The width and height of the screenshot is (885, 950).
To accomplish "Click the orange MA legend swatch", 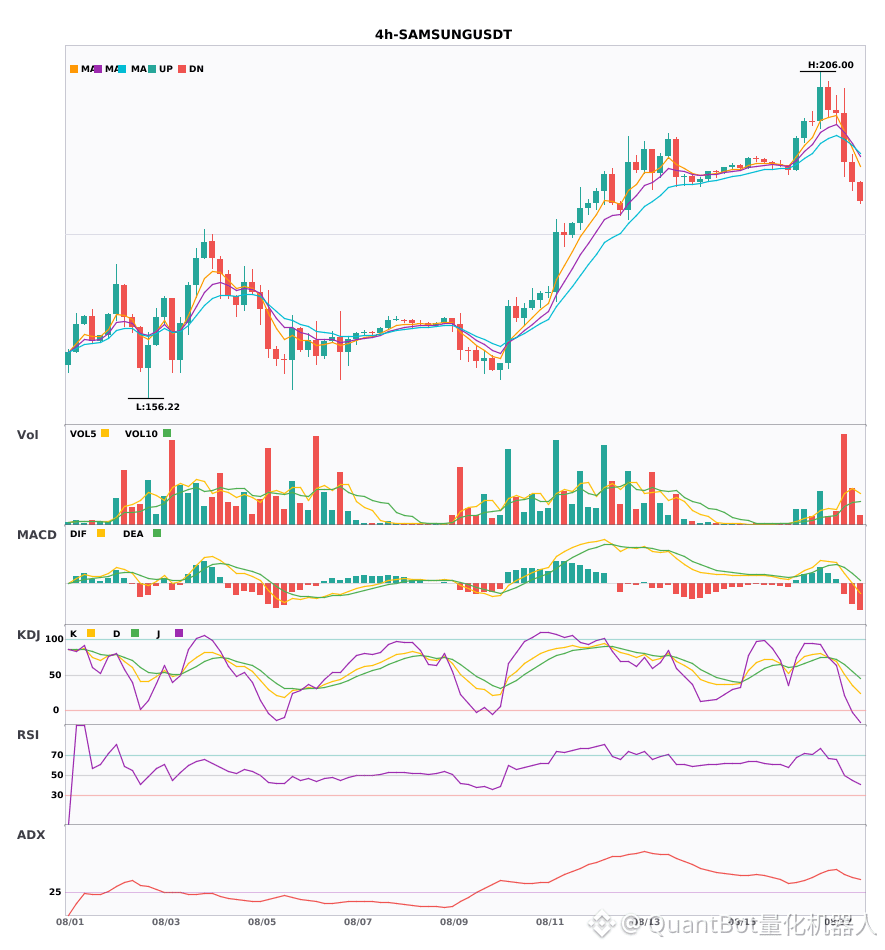I will click(74, 69).
